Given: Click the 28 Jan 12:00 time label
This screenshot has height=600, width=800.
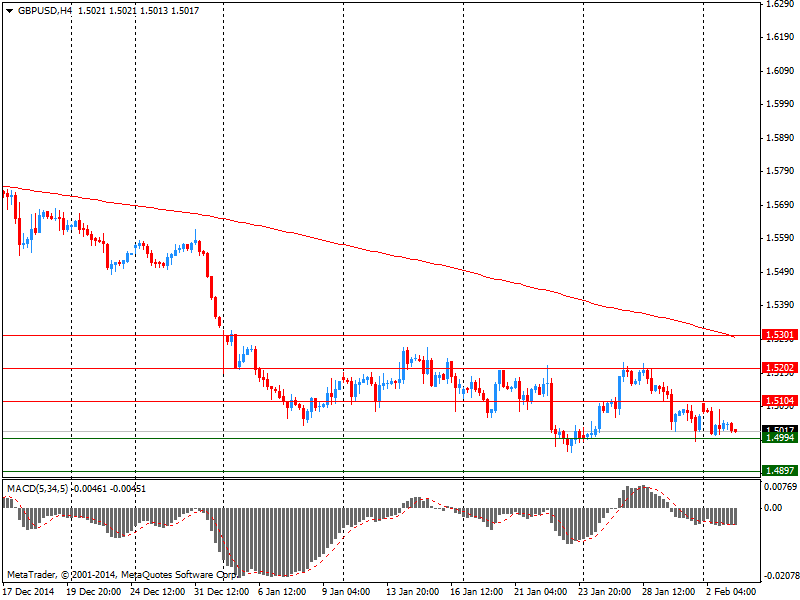Looking at the screenshot, I should pyautogui.click(x=668, y=592).
